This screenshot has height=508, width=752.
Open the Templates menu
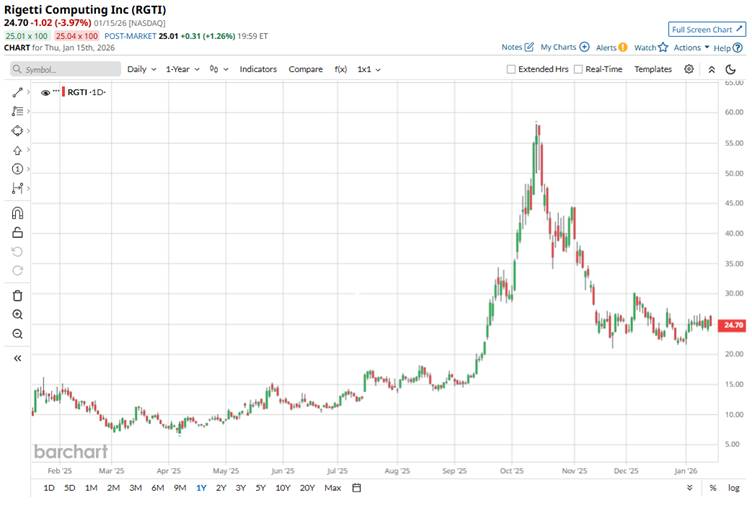click(x=653, y=69)
